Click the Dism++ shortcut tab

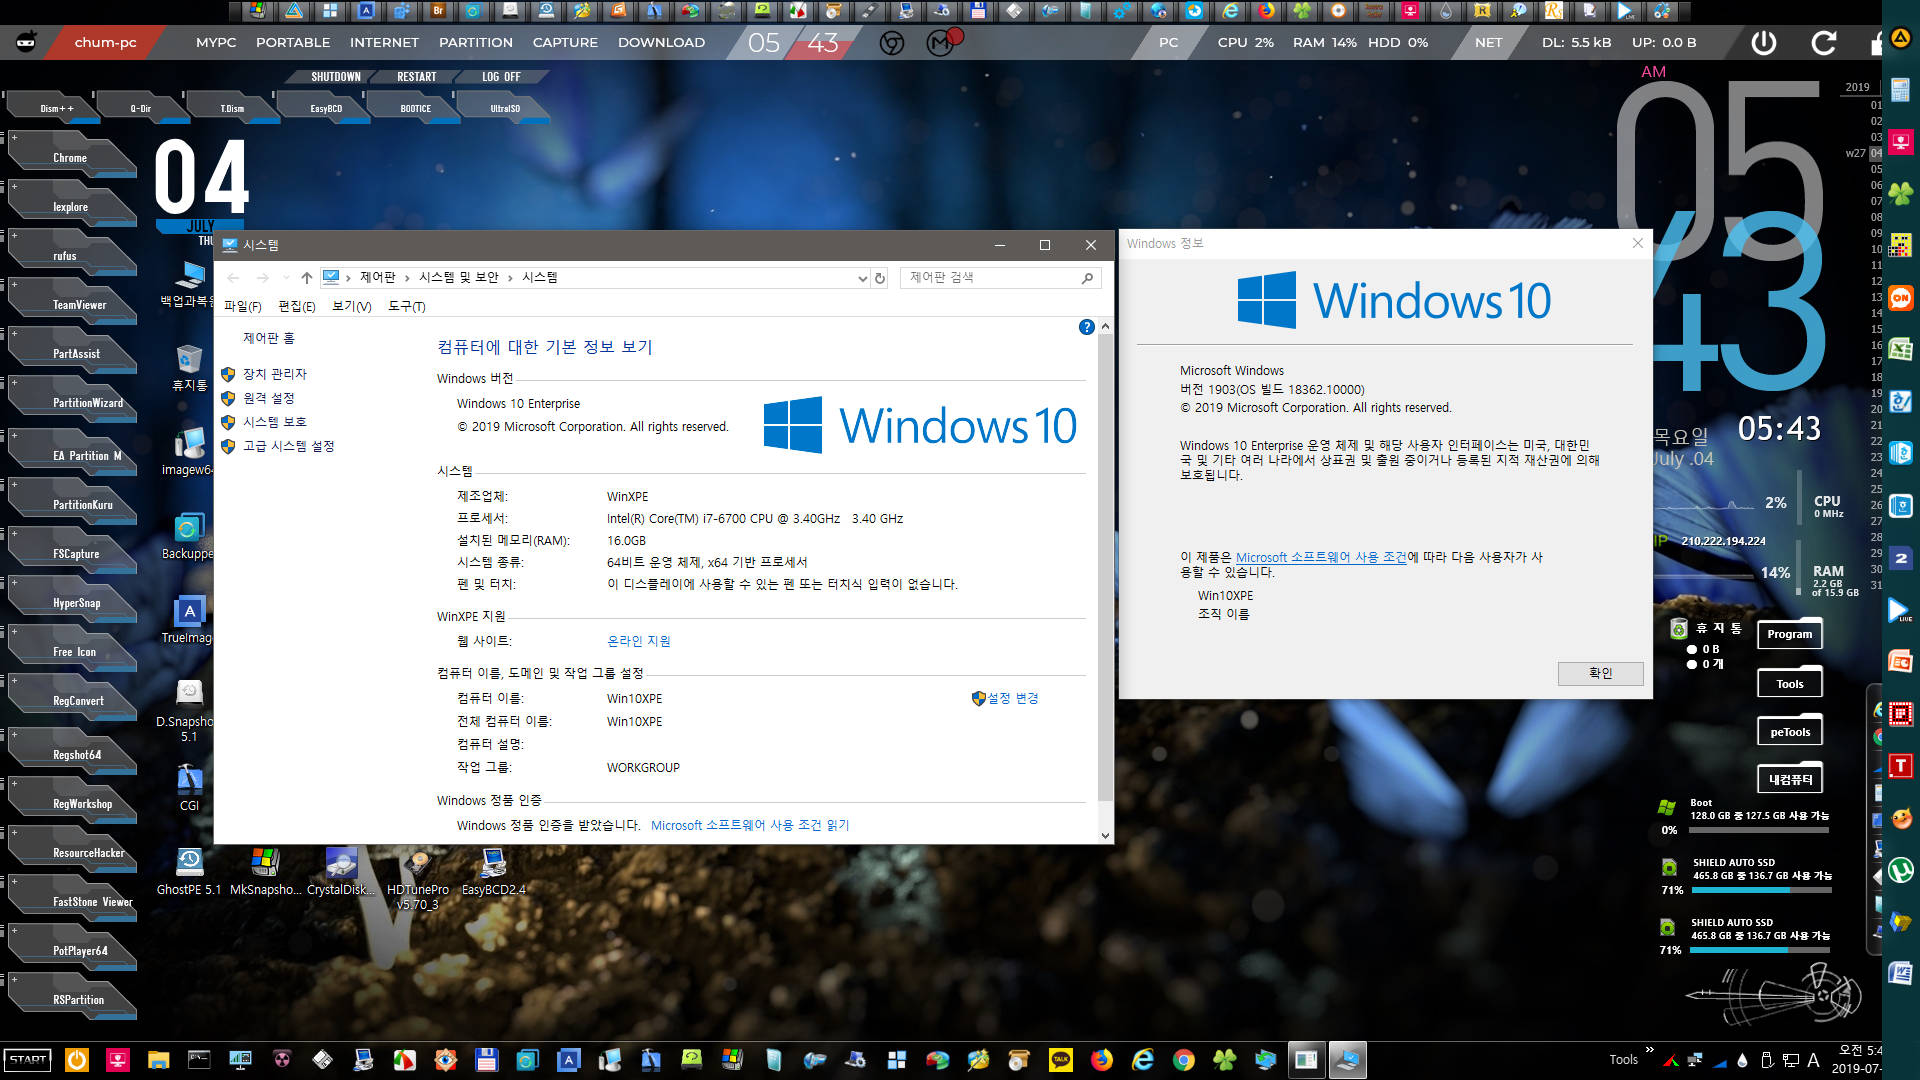click(56, 108)
